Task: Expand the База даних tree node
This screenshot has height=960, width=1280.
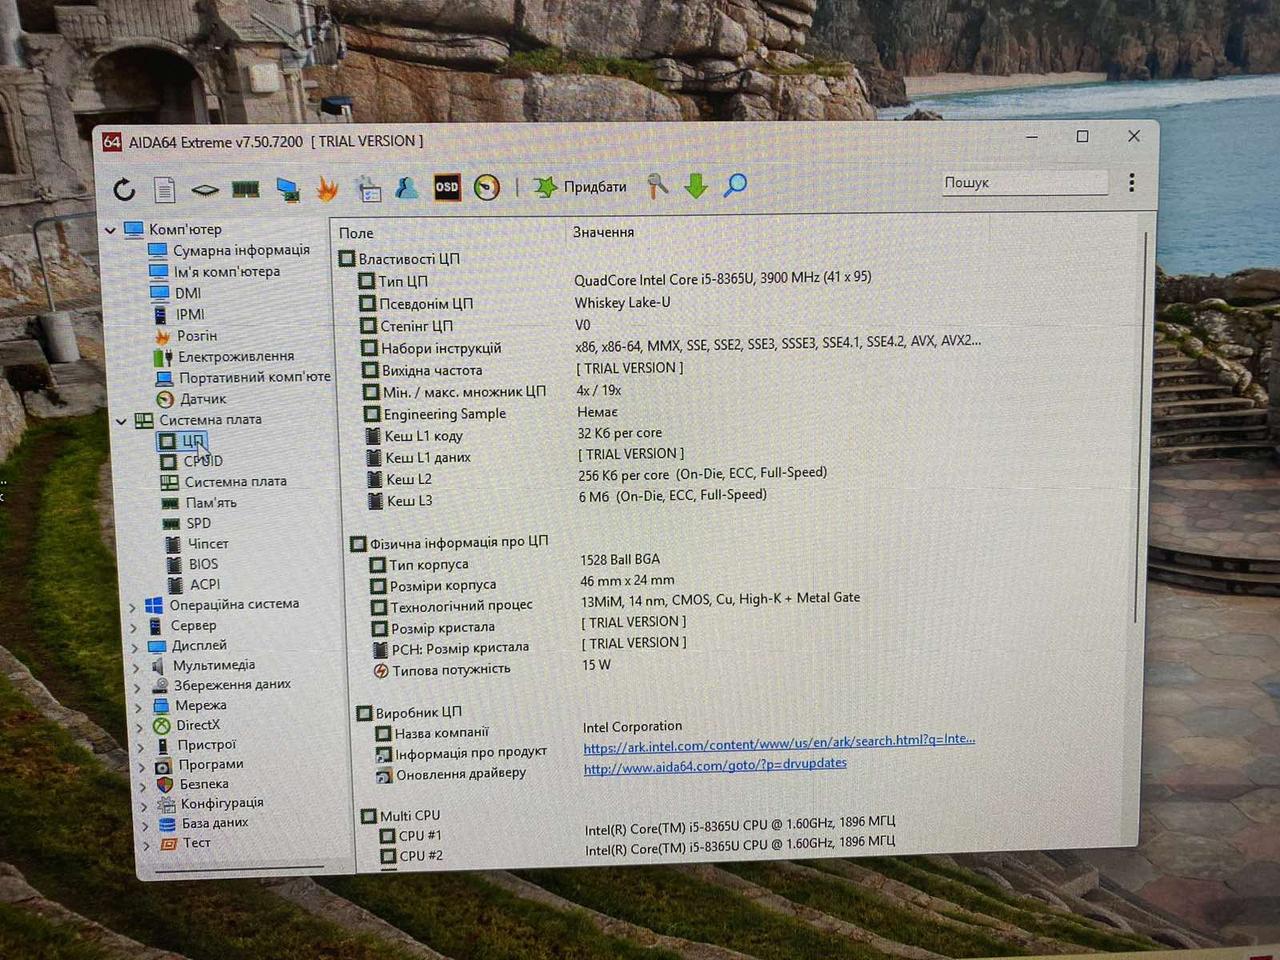Action: (146, 826)
